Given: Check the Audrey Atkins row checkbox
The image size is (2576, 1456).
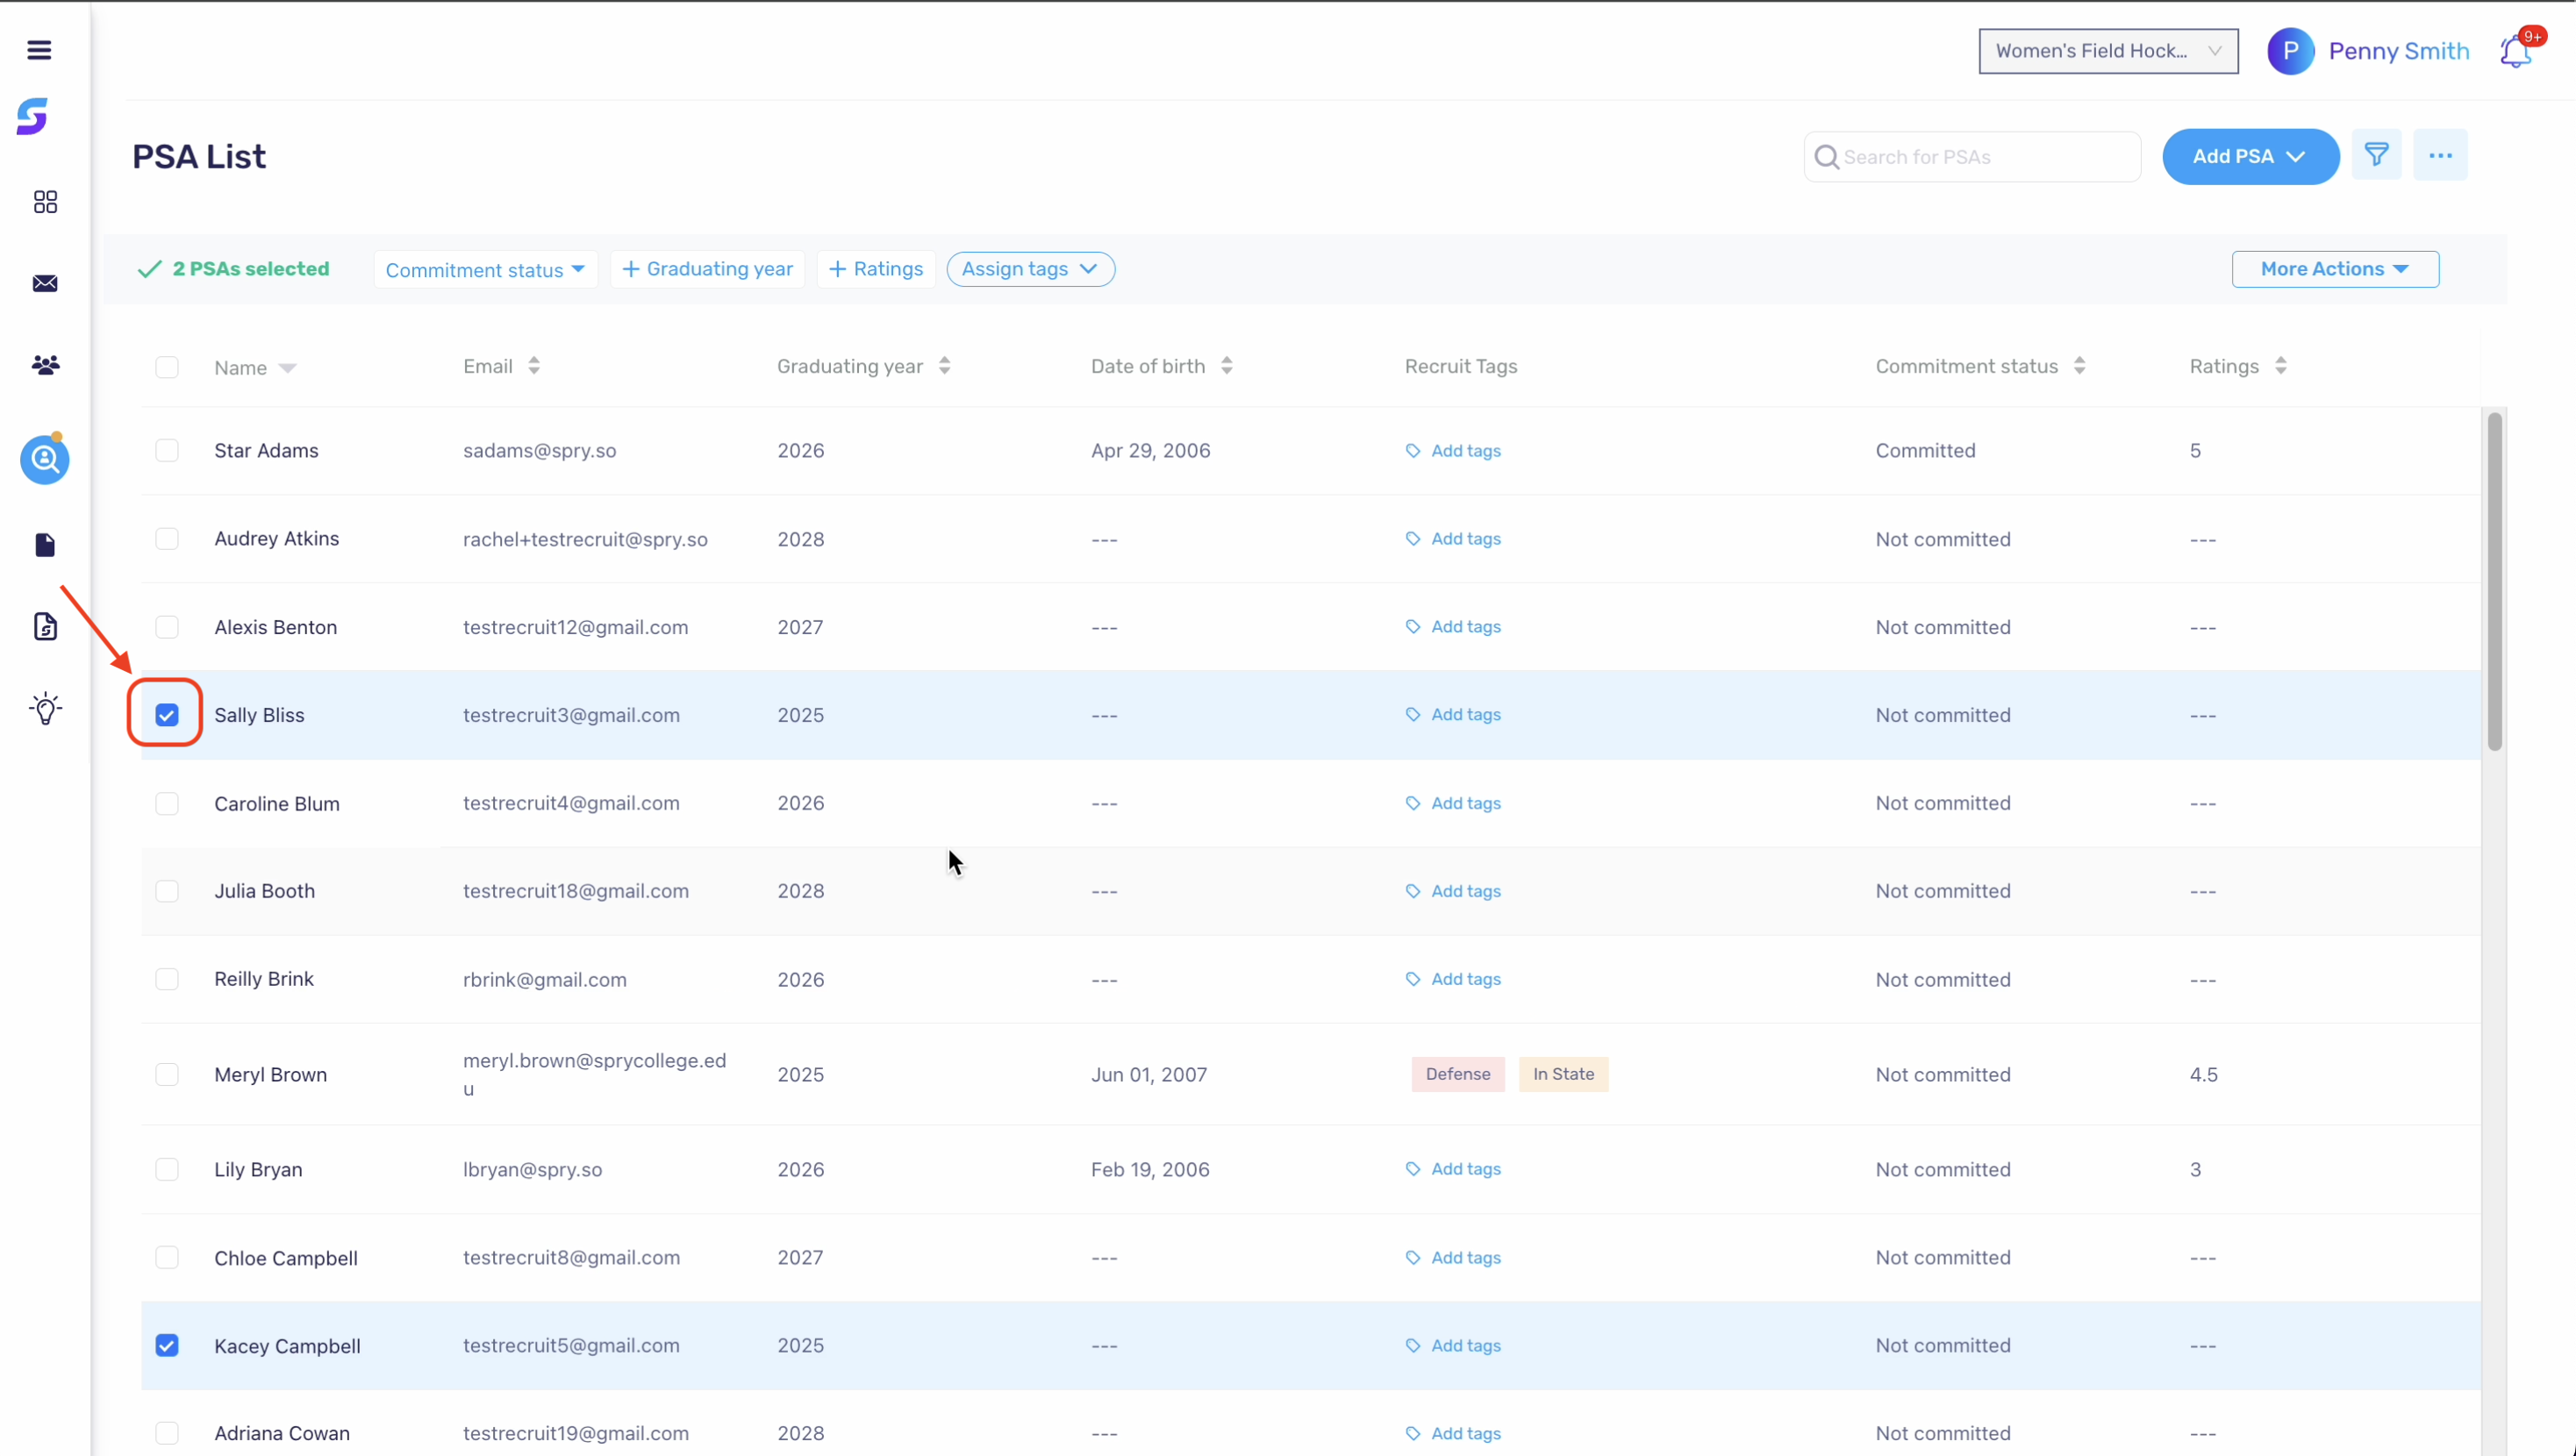Looking at the screenshot, I should (x=167, y=539).
